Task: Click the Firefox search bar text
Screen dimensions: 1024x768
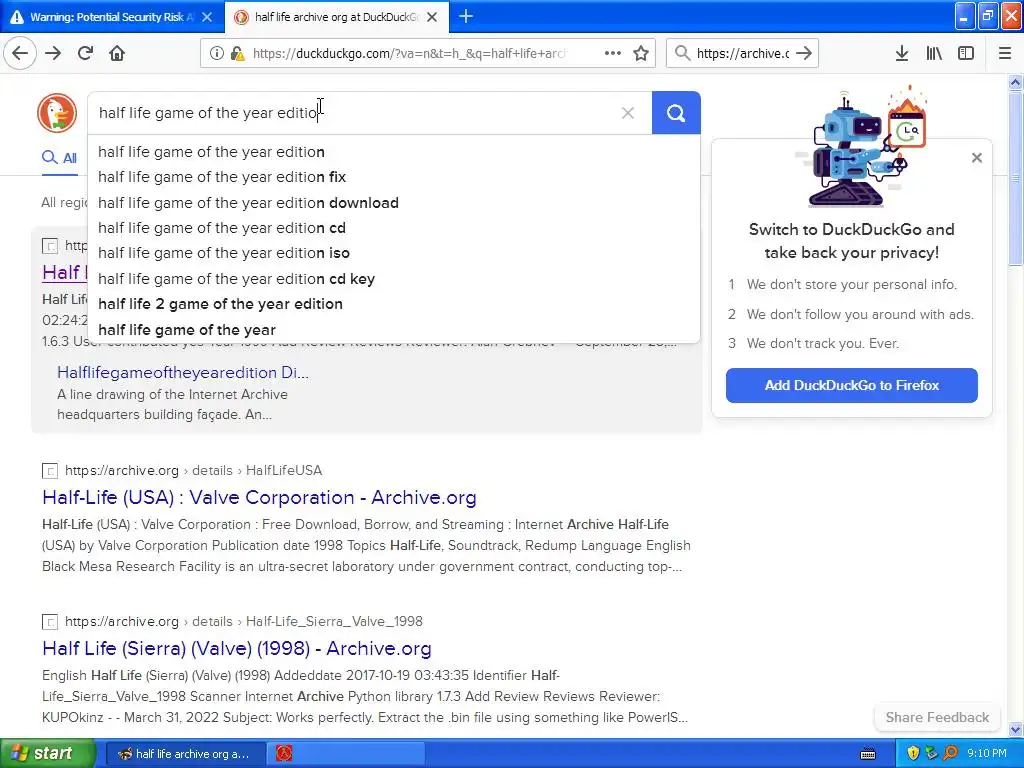Action: point(743,54)
